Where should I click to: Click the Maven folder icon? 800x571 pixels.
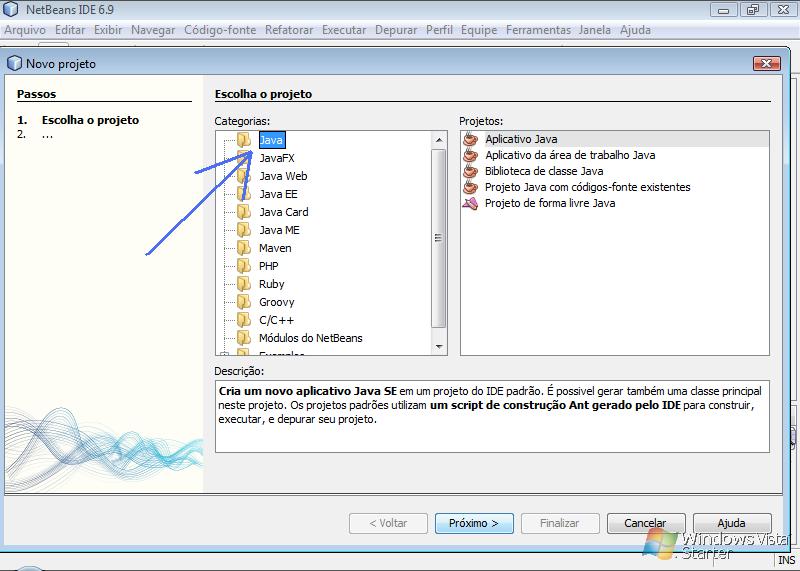(244, 247)
